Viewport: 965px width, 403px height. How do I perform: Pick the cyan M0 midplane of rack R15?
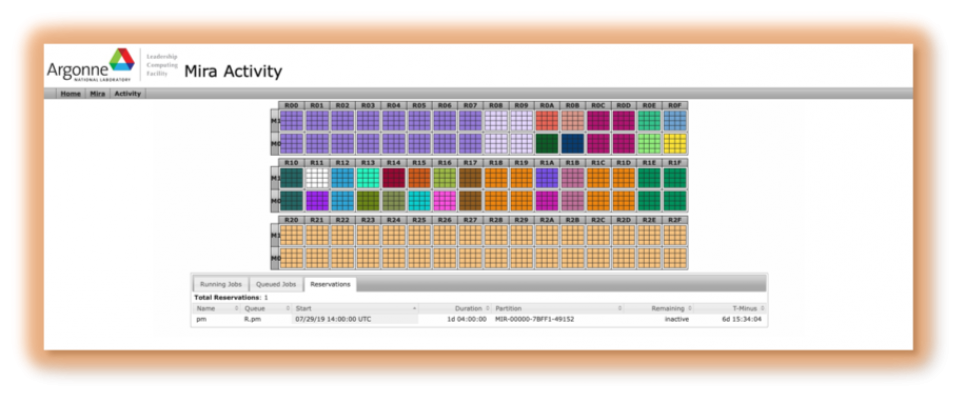pos(419,200)
